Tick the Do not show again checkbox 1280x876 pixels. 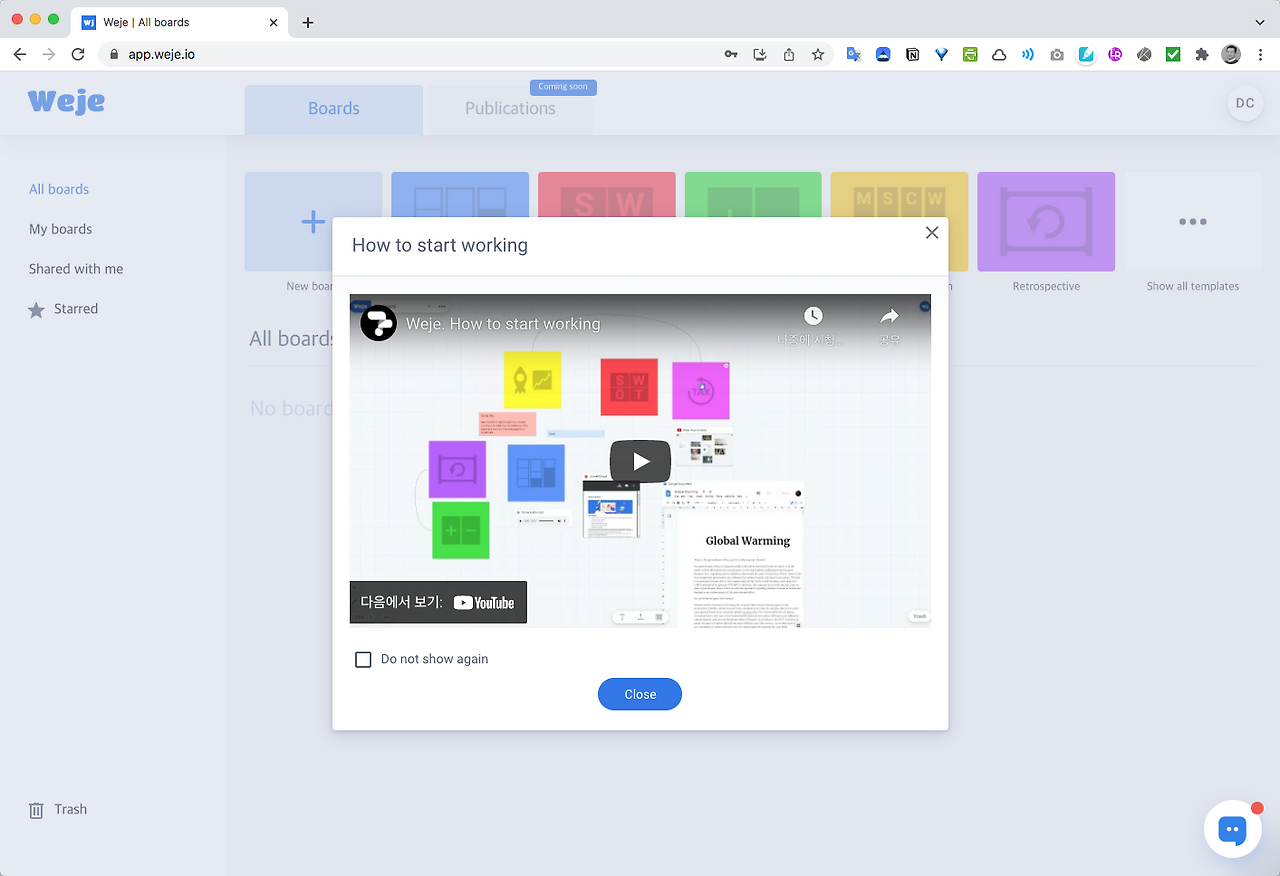pyautogui.click(x=363, y=659)
